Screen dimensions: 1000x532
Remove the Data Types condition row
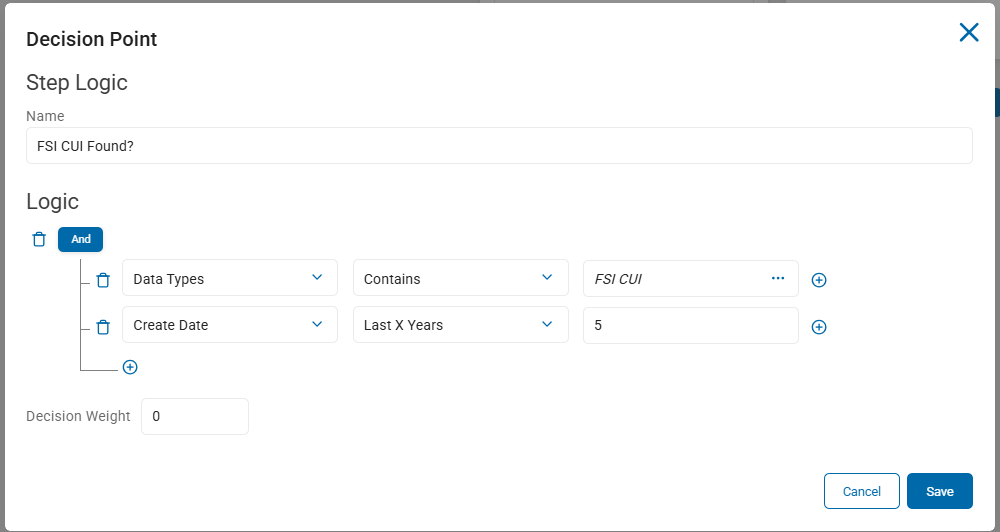[x=103, y=280]
